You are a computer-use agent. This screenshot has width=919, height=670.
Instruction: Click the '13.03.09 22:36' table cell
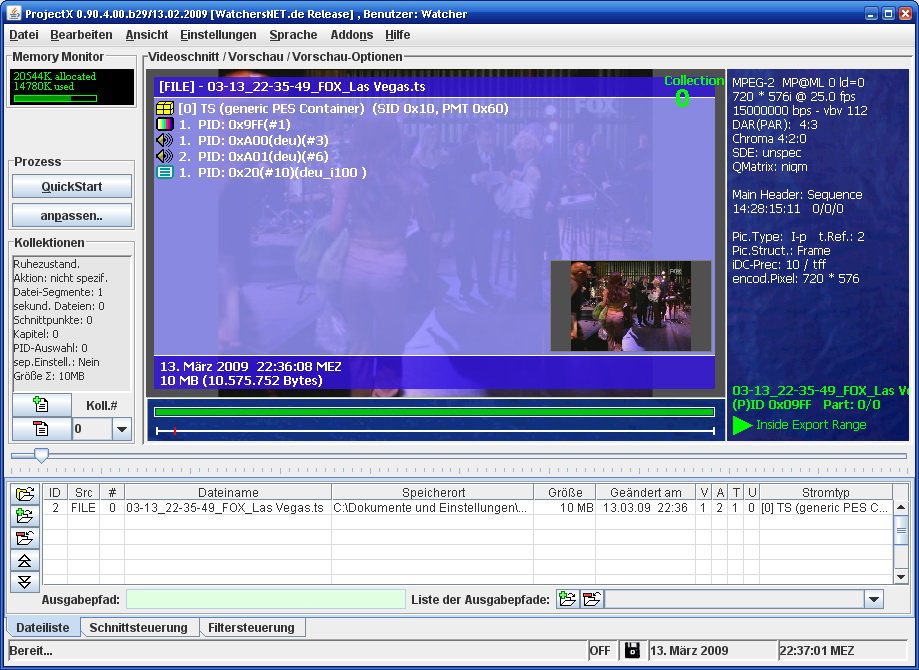[x=645, y=508]
